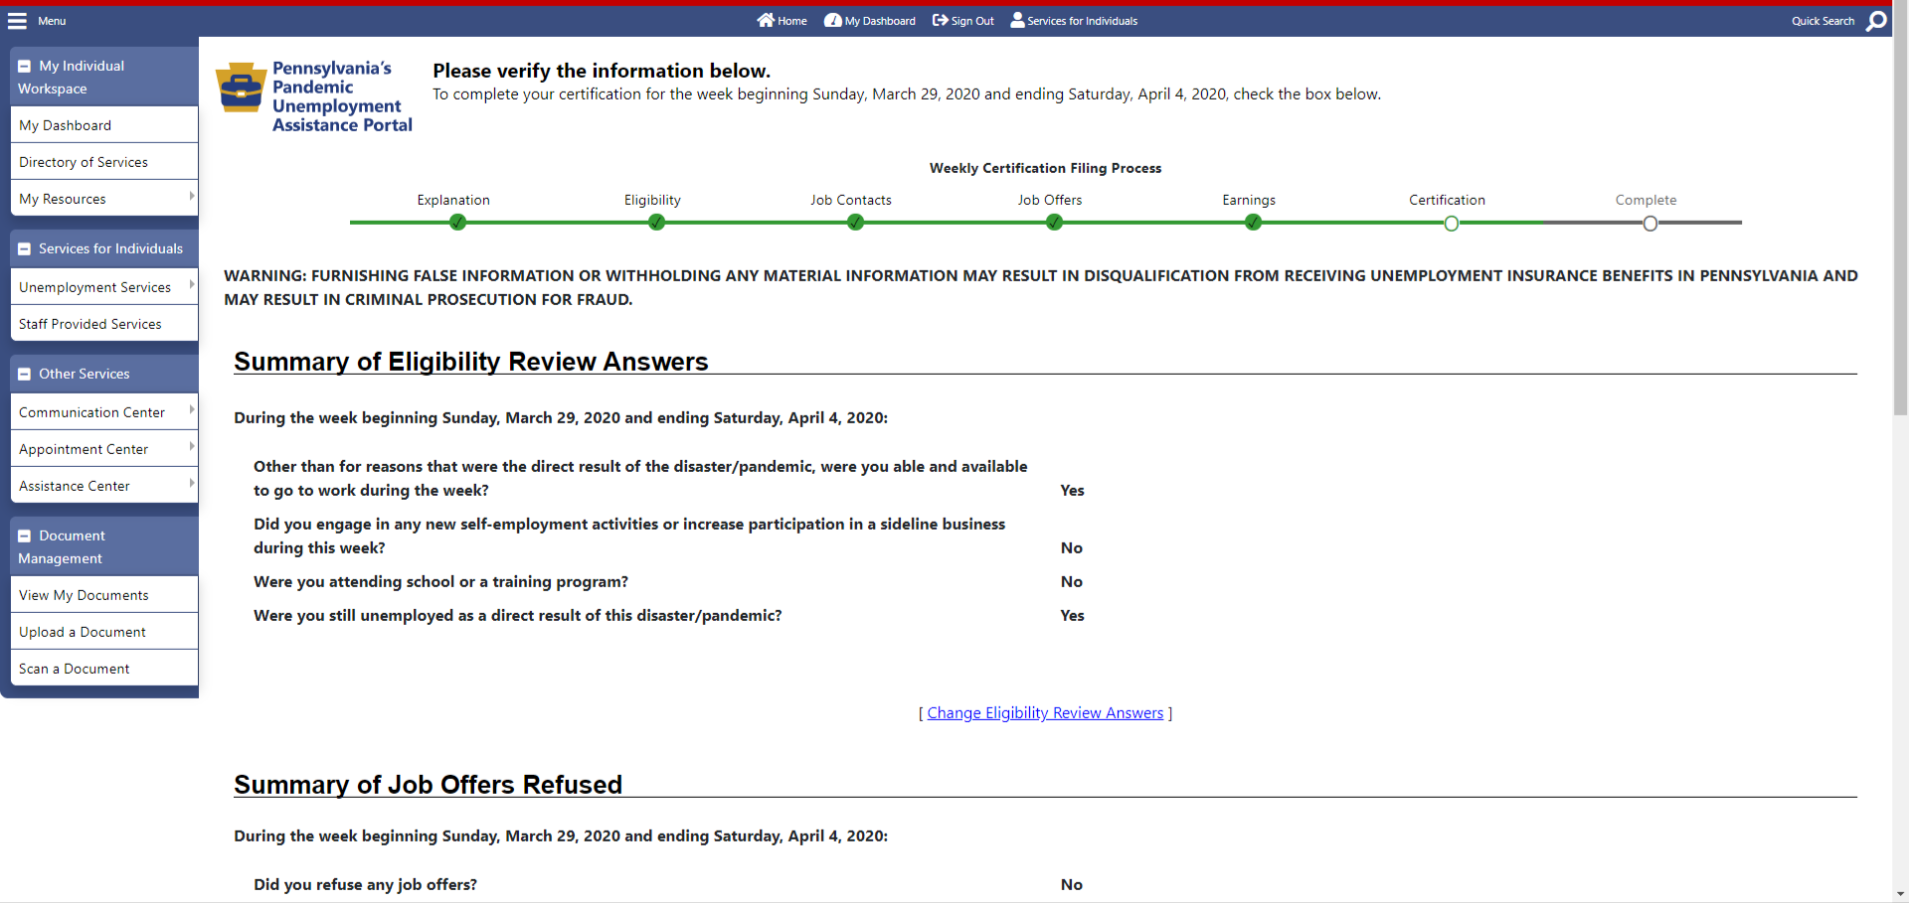Screen dimensions: 1909x903
Task: Click the Home house icon
Action: tap(765, 20)
